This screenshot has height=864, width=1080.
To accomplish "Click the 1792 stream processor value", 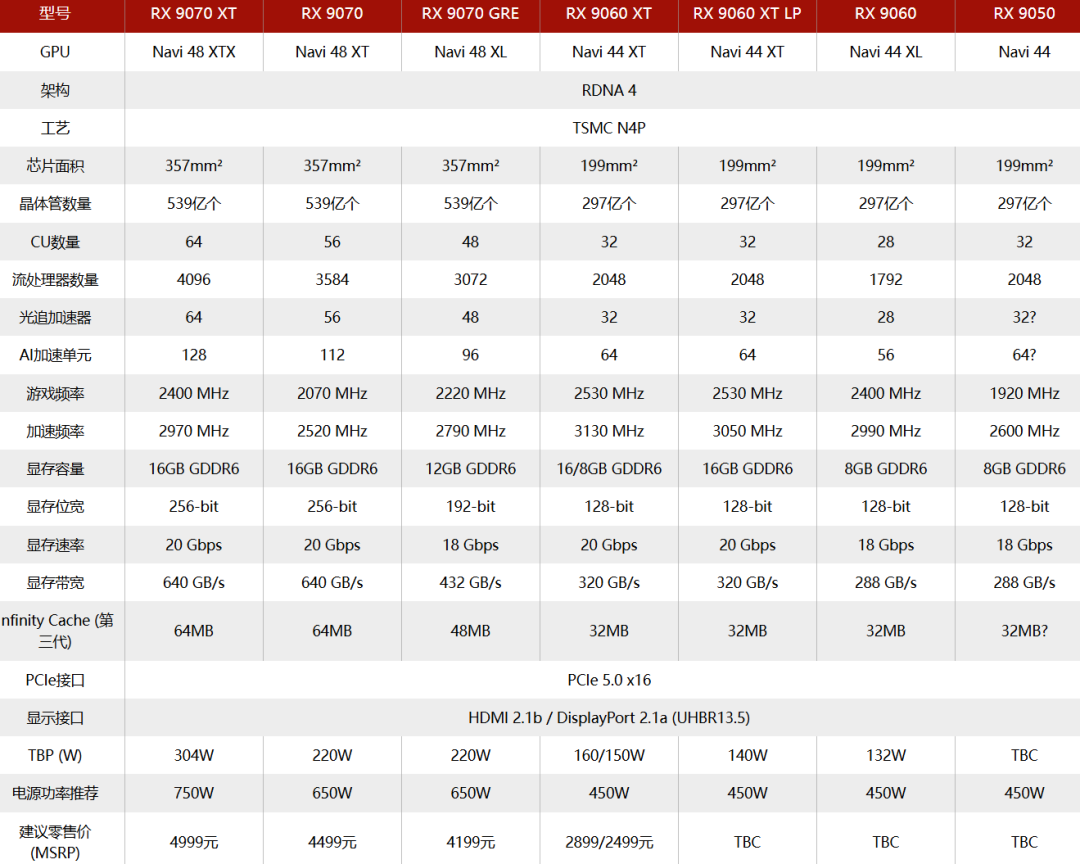I will (x=886, y=280).
